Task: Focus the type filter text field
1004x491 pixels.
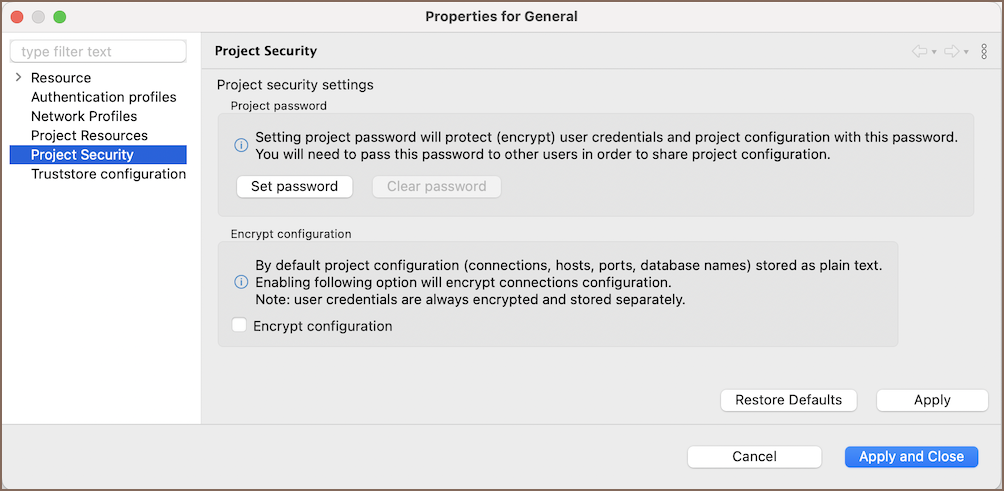Action: [x=98, y=51]
